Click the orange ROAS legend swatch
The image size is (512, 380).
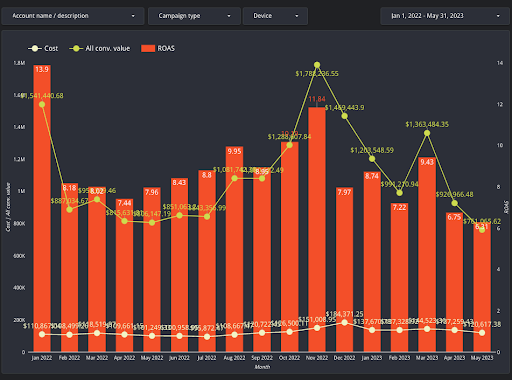click(148, 48)
